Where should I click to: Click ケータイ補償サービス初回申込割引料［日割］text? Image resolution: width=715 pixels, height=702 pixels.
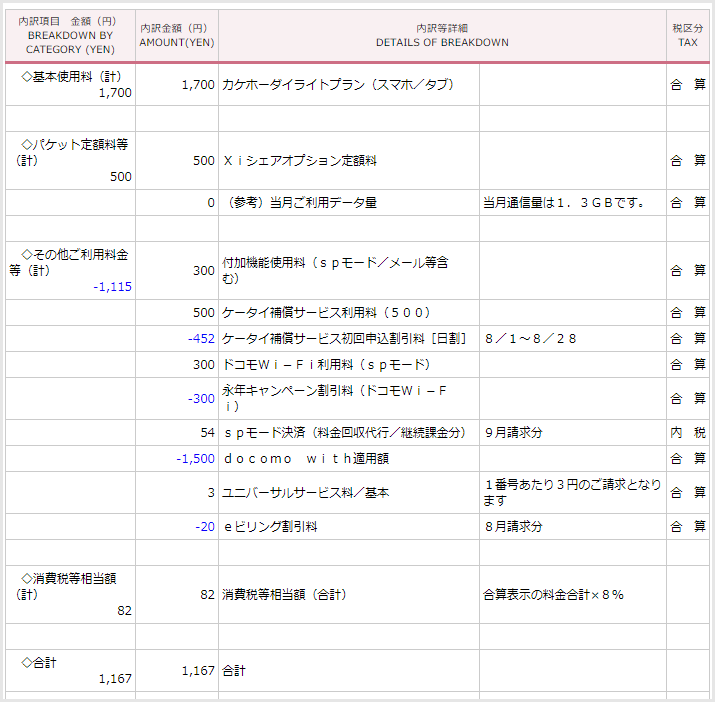(x=344, y=338)
